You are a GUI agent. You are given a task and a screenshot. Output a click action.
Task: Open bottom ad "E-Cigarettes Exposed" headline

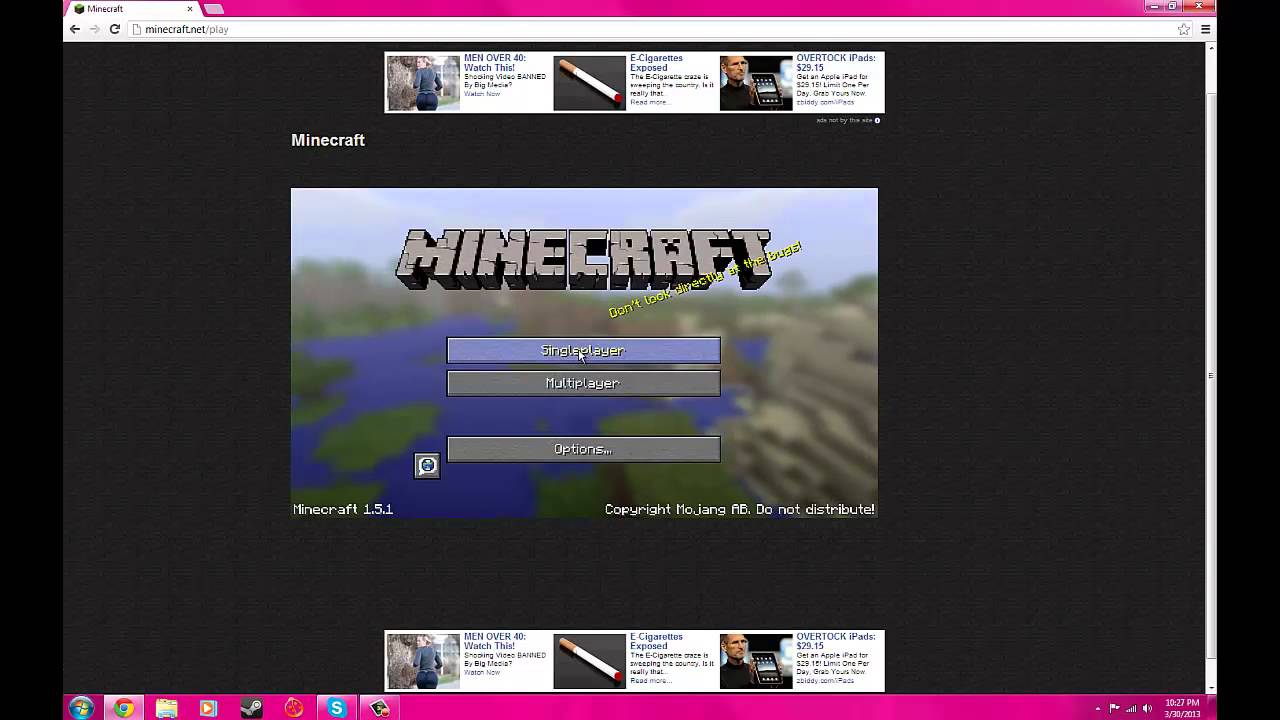[656, 641]
